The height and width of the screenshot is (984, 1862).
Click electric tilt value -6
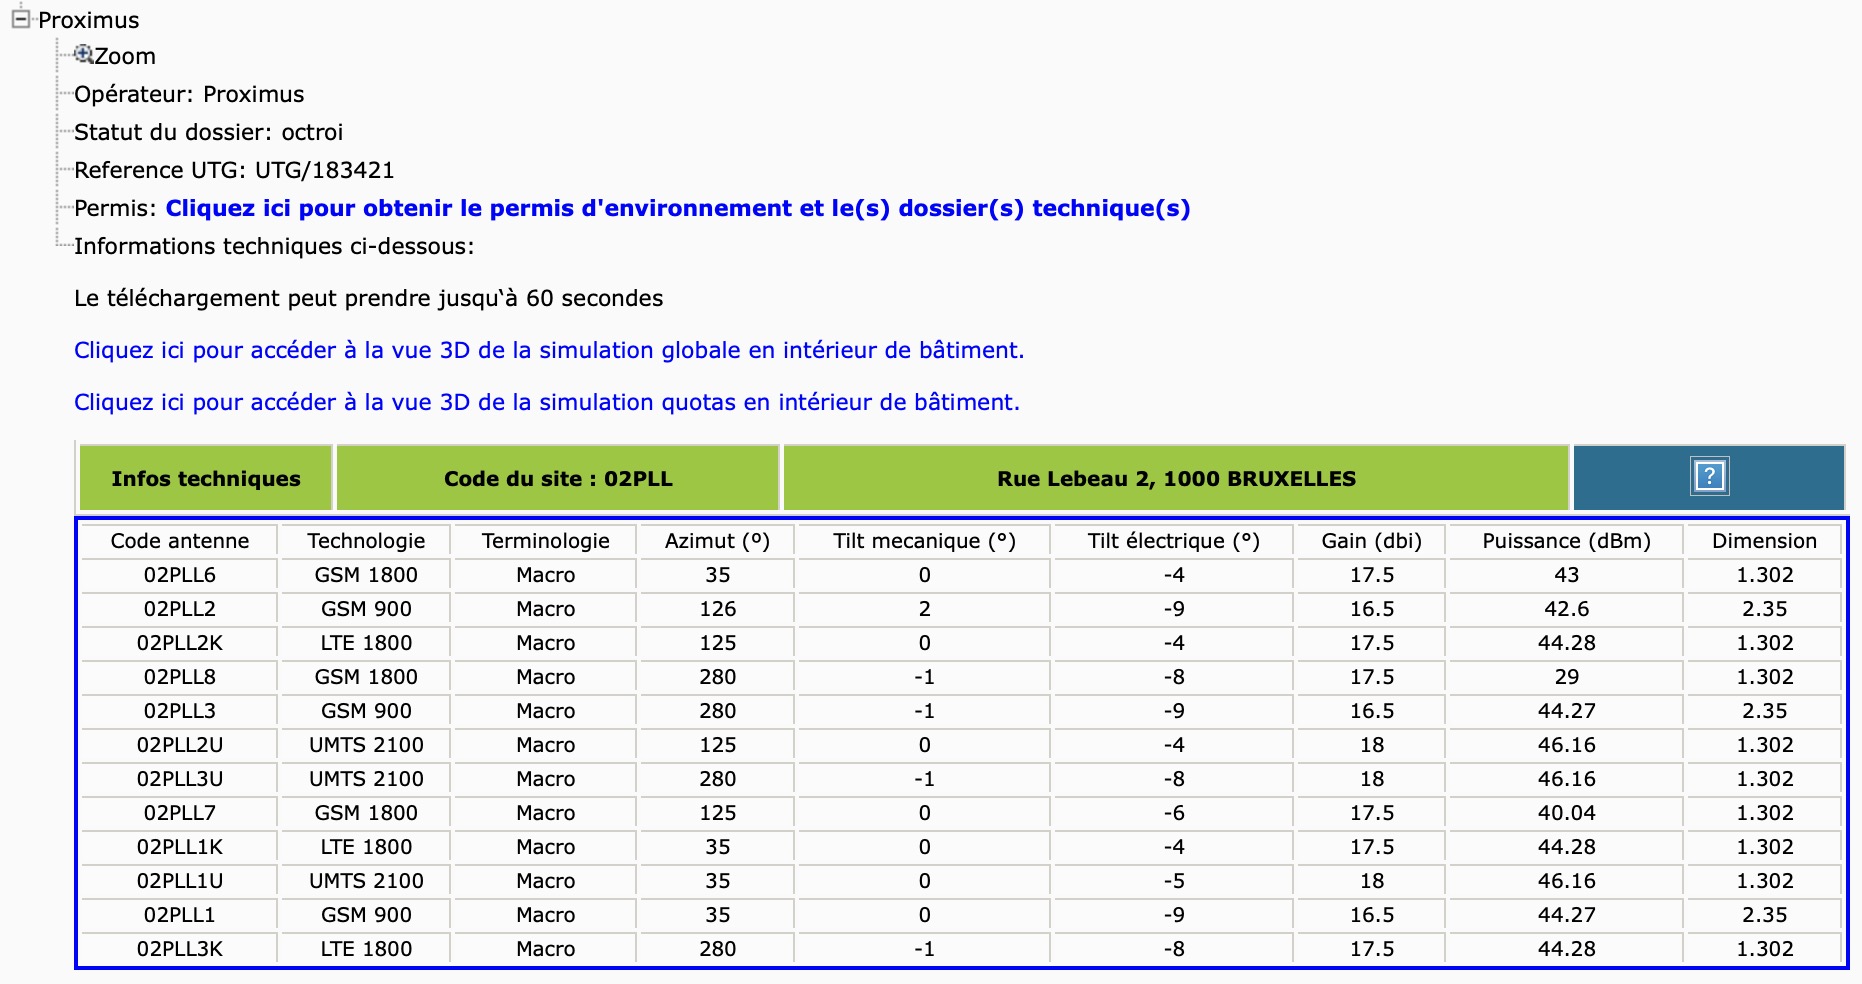point(1173,813)
